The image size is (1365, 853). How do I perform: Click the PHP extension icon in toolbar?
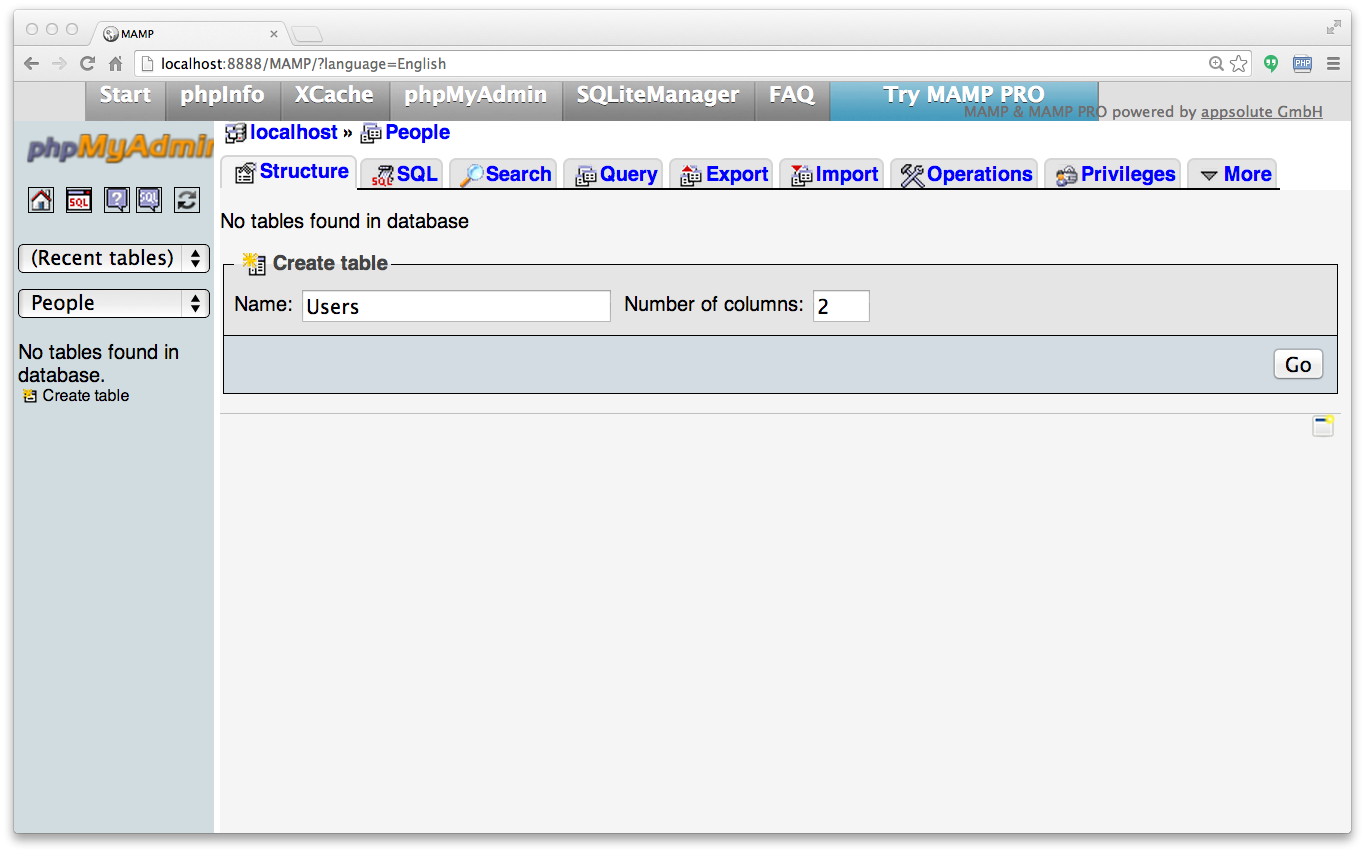click(x=1302, y=63)
